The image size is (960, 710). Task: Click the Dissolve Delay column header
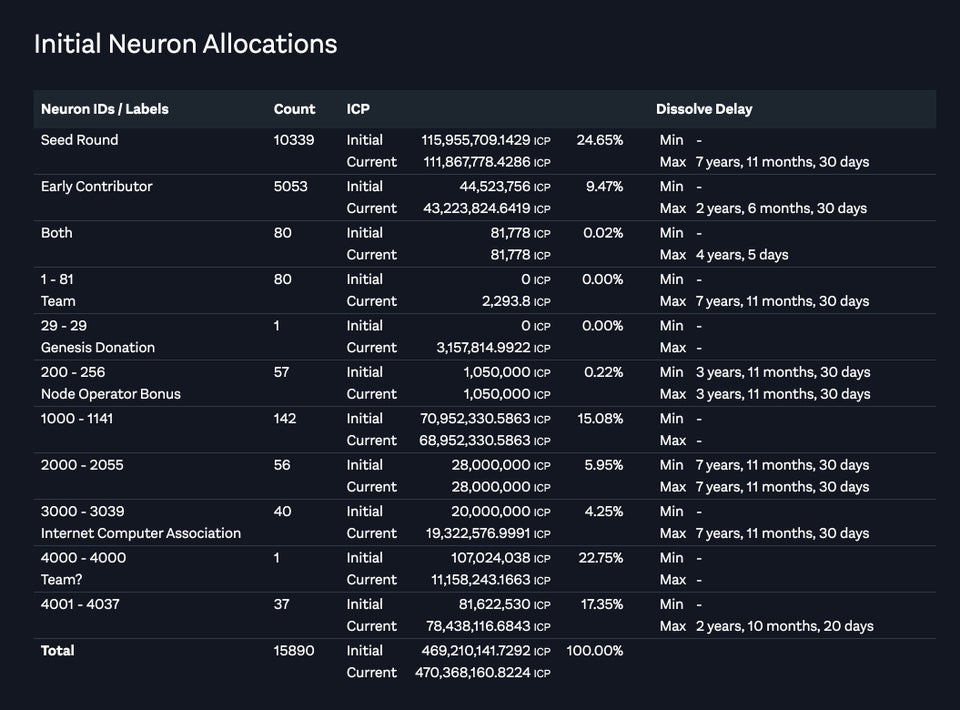[704, 109]
